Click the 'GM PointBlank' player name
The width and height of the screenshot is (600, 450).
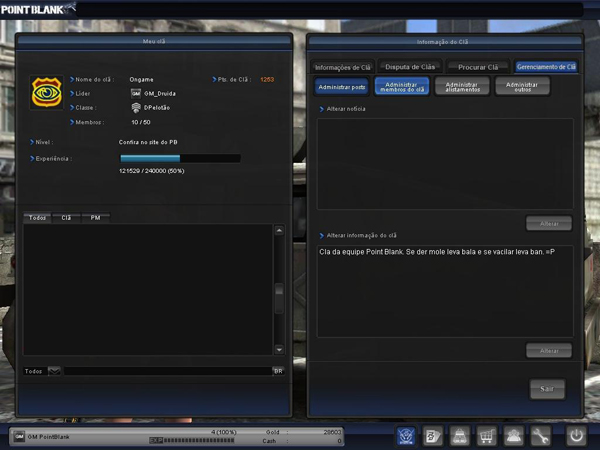pos(49,437)
